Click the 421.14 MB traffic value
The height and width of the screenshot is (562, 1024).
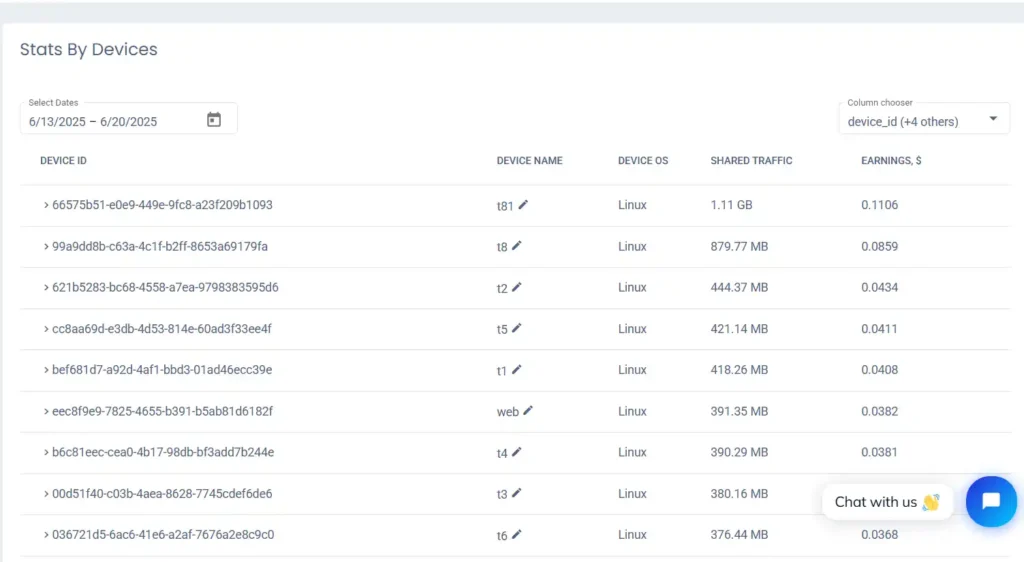(739, 328)
